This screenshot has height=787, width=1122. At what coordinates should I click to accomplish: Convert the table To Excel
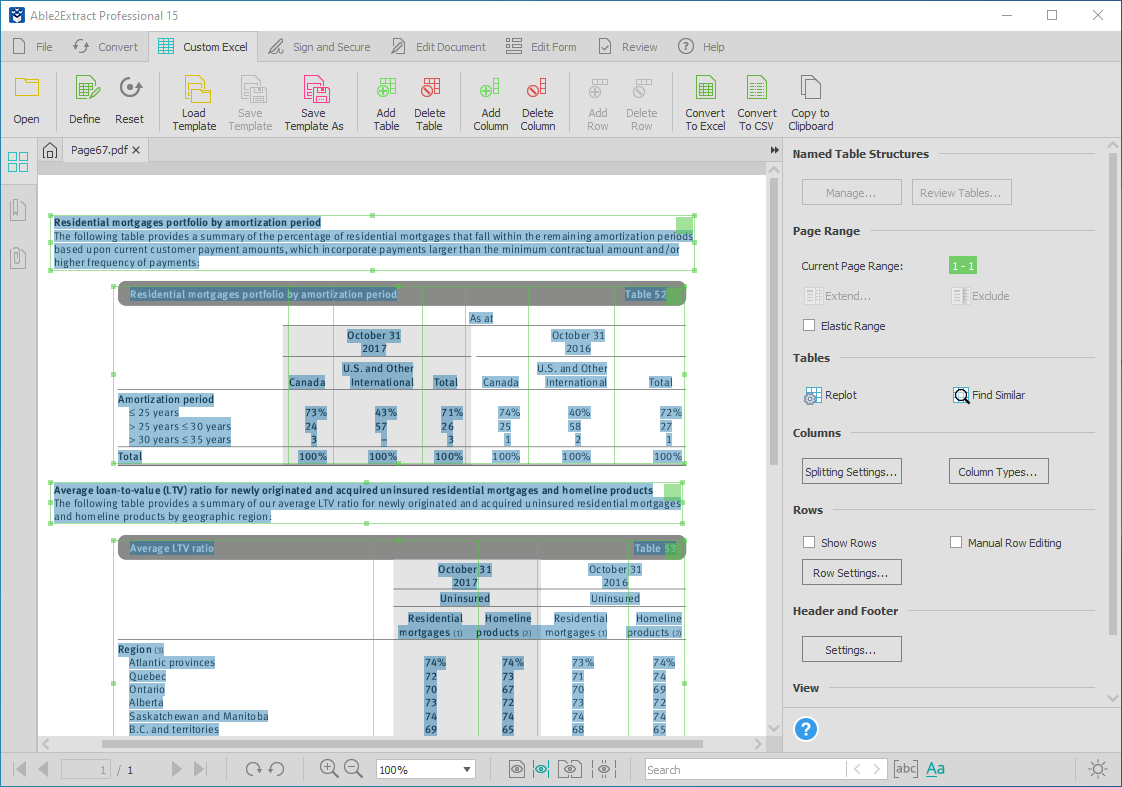[705, 100]
